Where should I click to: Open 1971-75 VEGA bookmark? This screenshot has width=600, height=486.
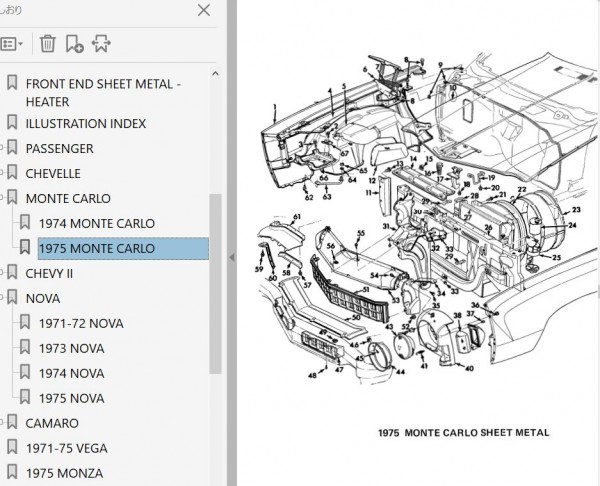coord(67,448)
